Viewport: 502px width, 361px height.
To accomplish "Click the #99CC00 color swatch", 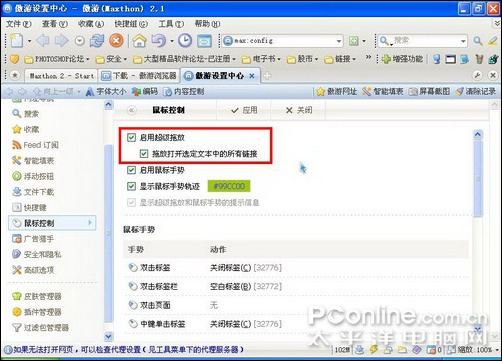I will [x=229, y=186].
